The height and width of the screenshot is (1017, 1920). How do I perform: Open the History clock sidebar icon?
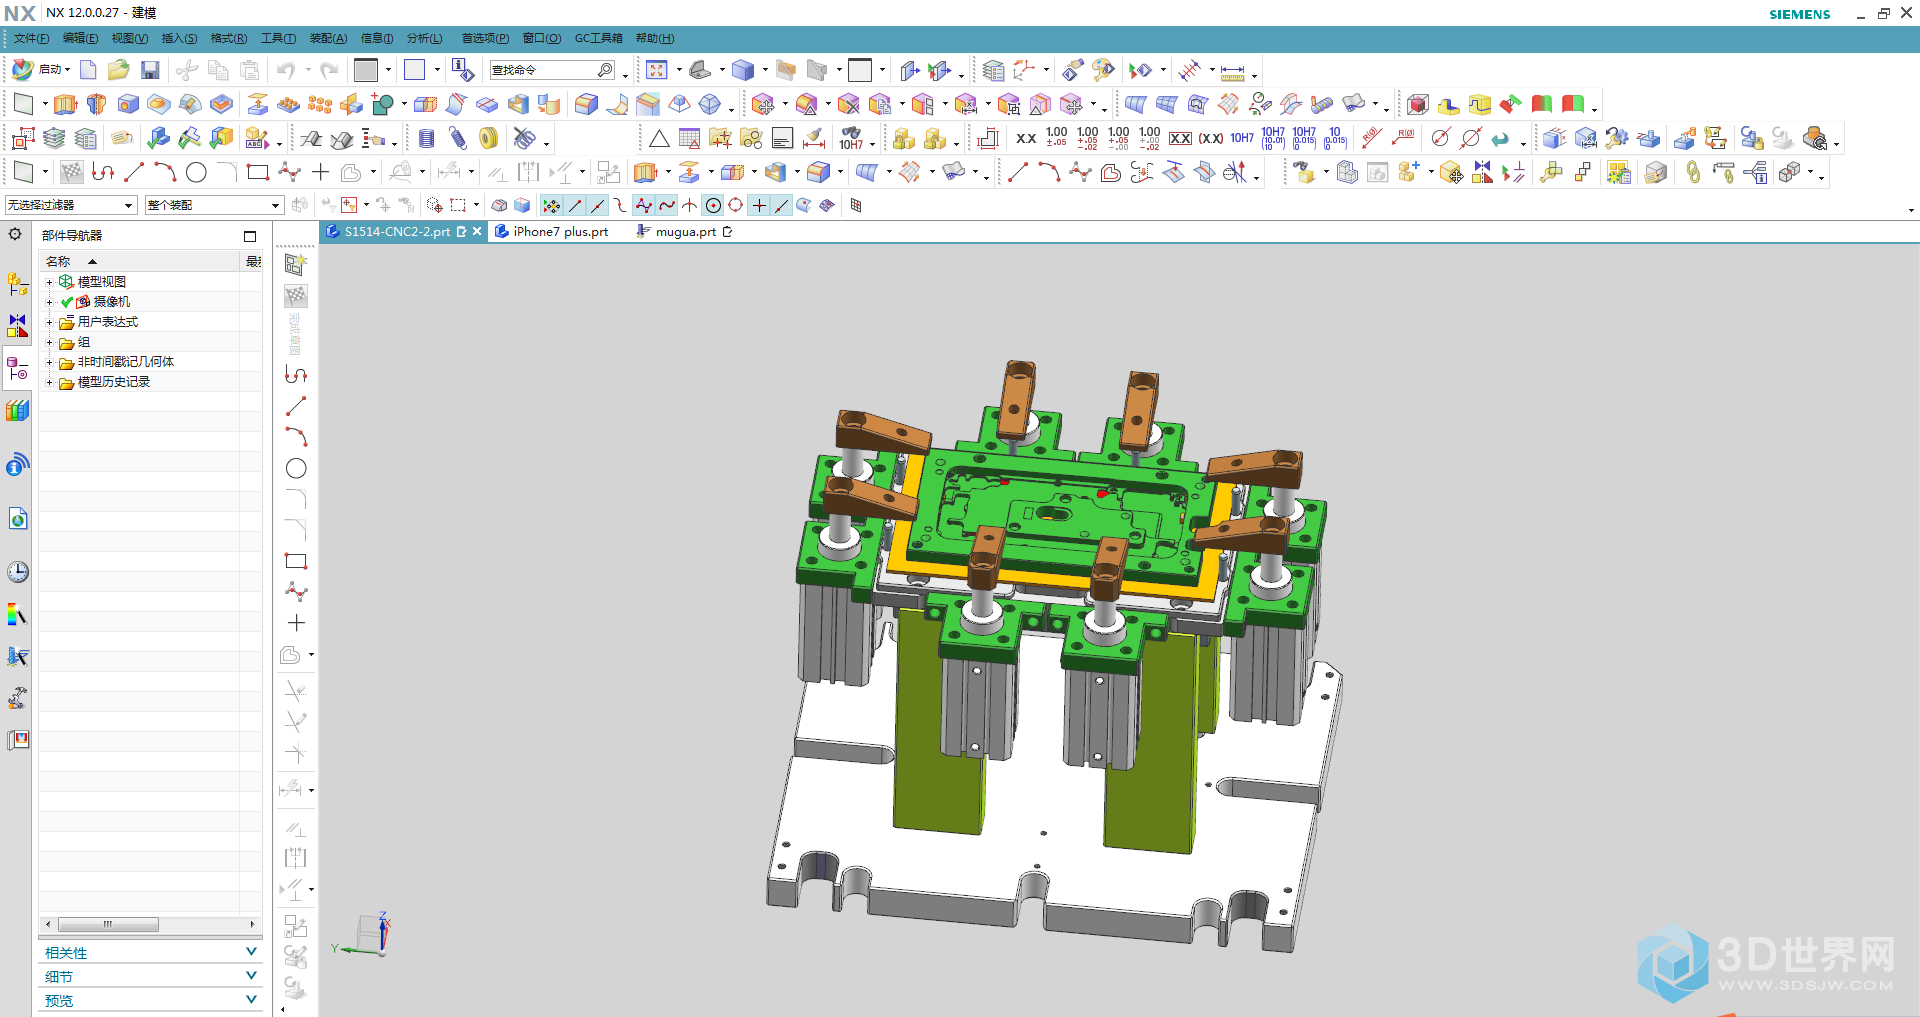point(17,572)
